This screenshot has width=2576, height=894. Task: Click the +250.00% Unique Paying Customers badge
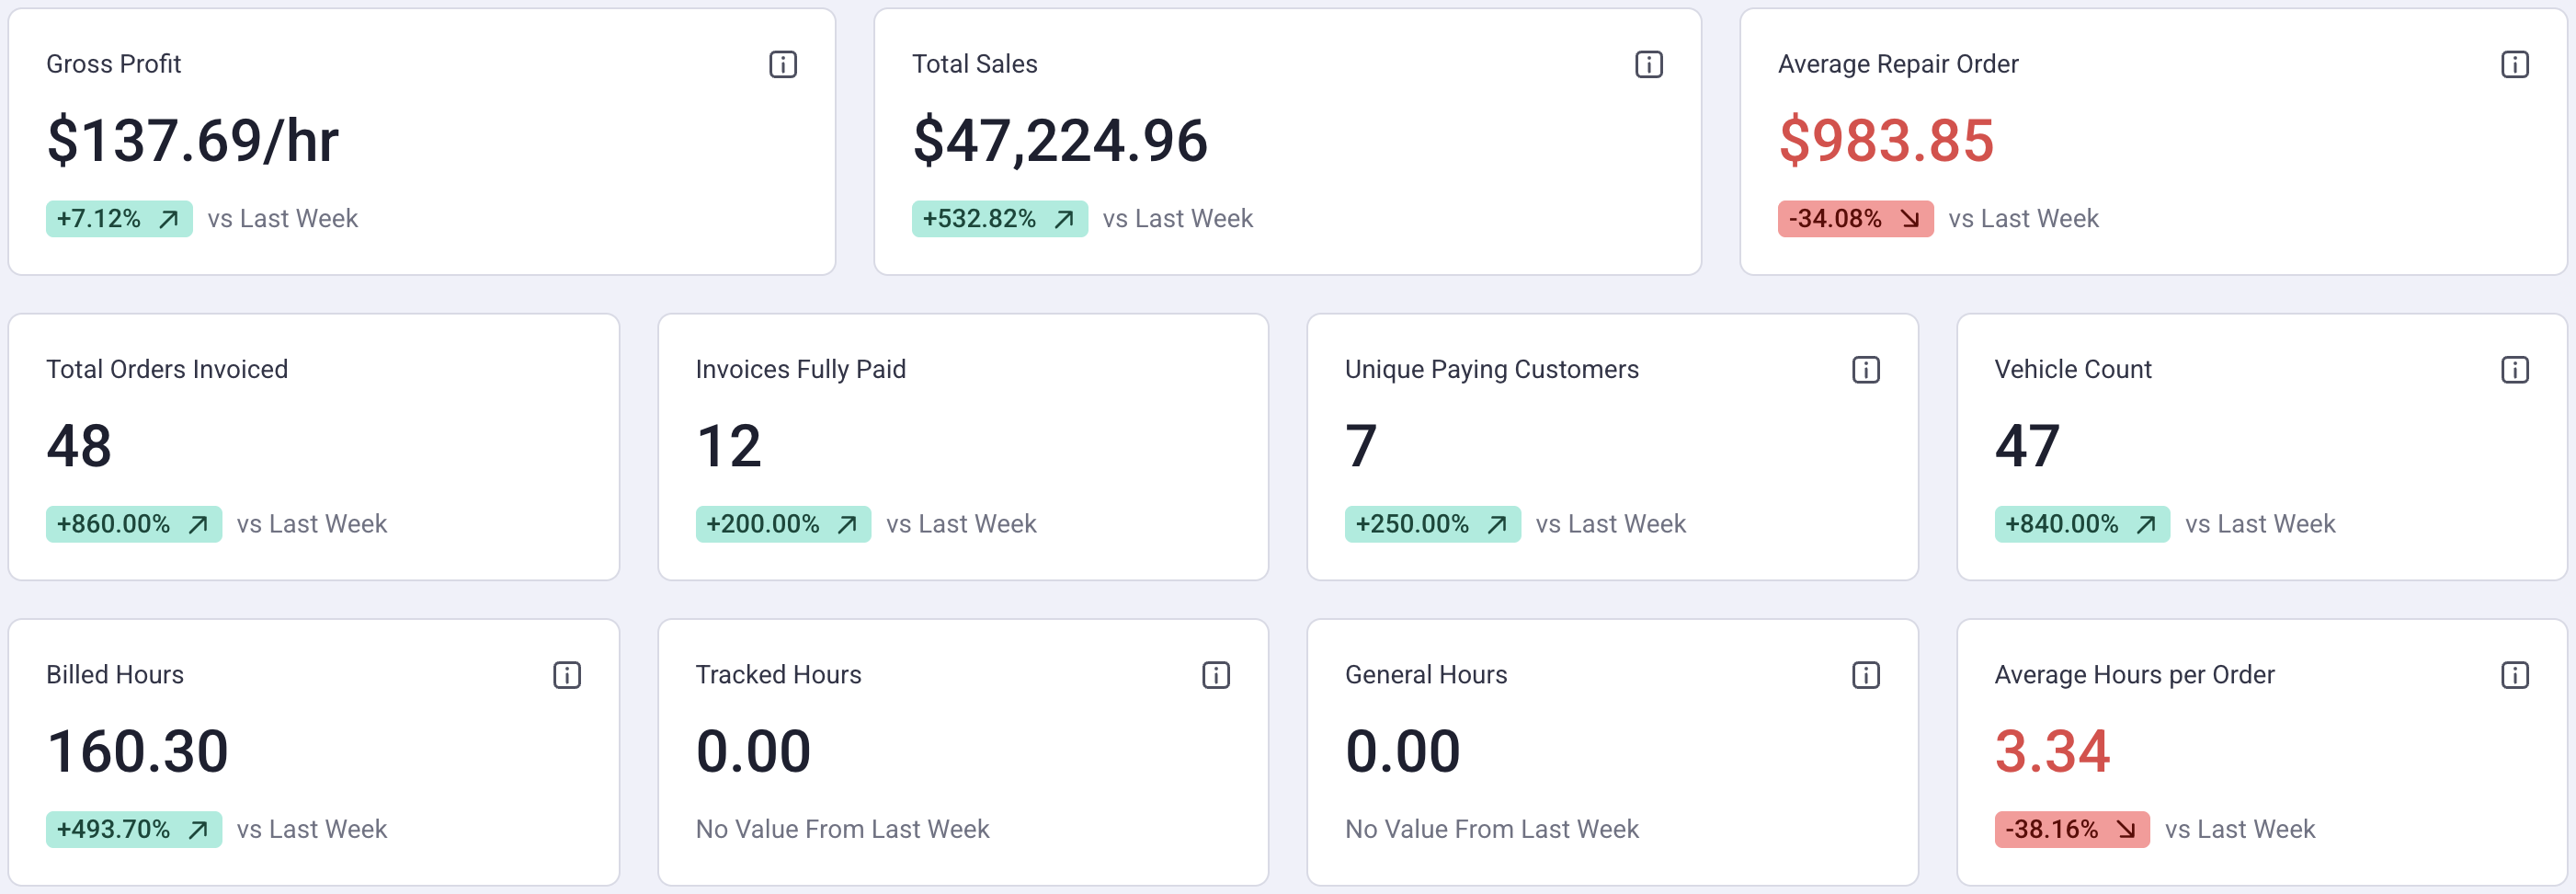tap(1433, 524)
